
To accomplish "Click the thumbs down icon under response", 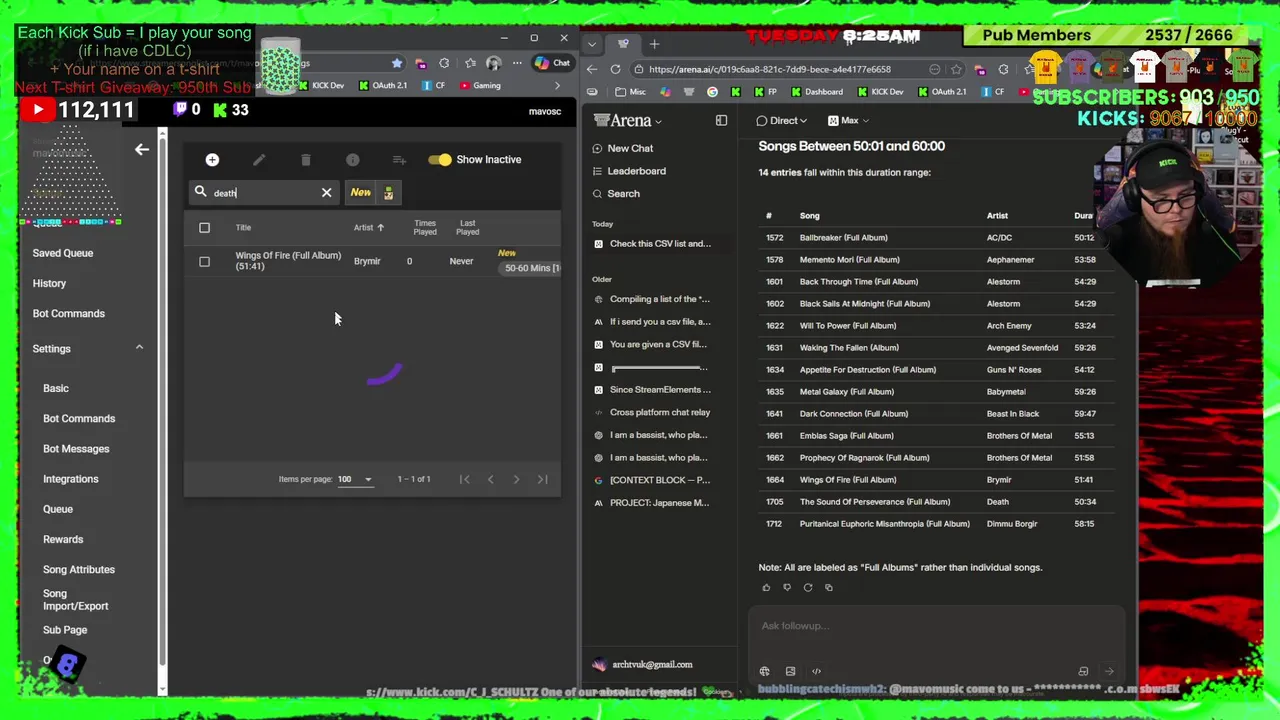I will point(787,588).
